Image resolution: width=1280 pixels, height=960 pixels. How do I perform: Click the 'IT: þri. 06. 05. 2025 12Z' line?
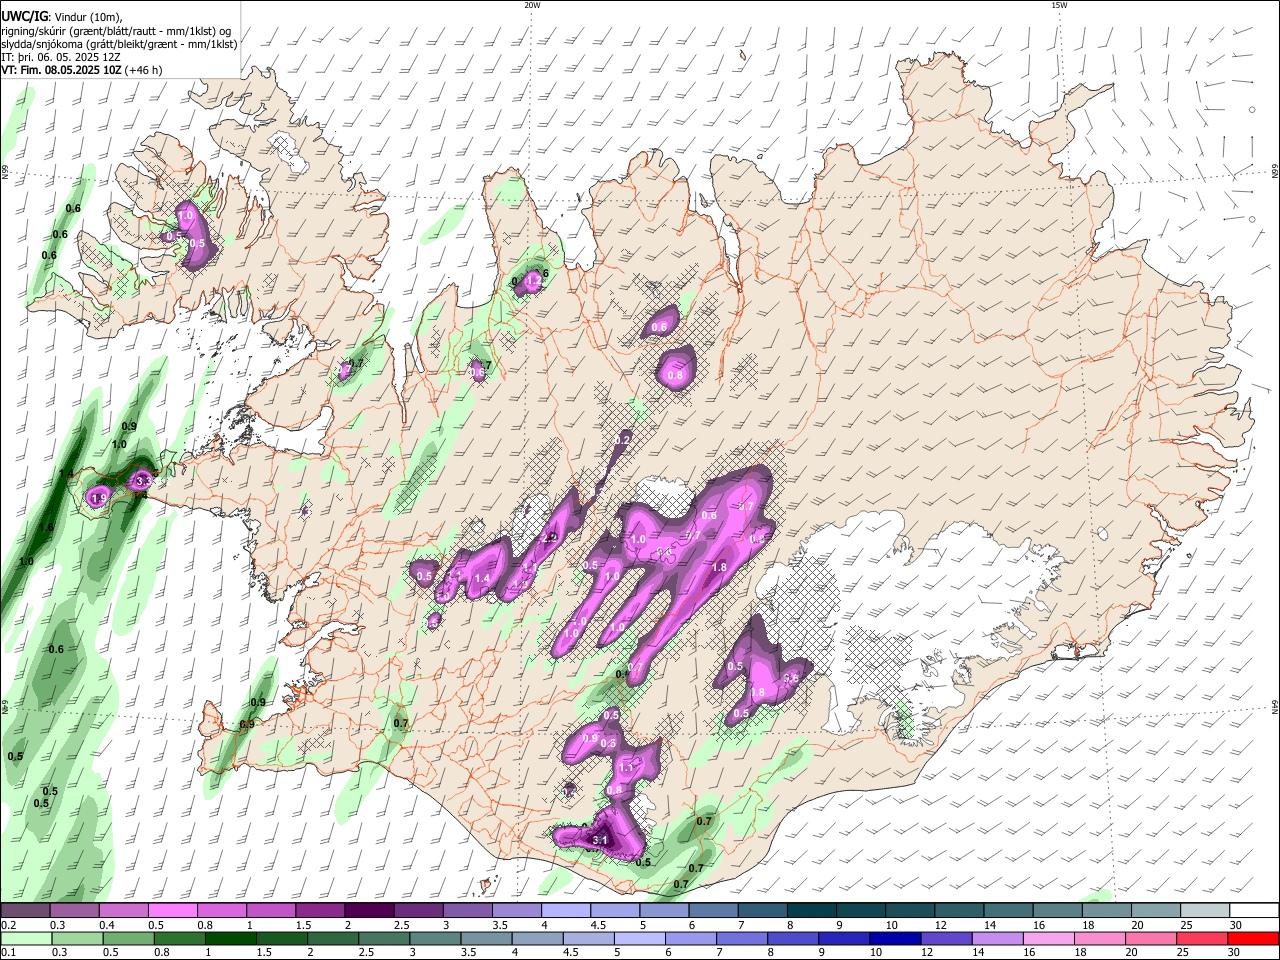click(61, 57)
